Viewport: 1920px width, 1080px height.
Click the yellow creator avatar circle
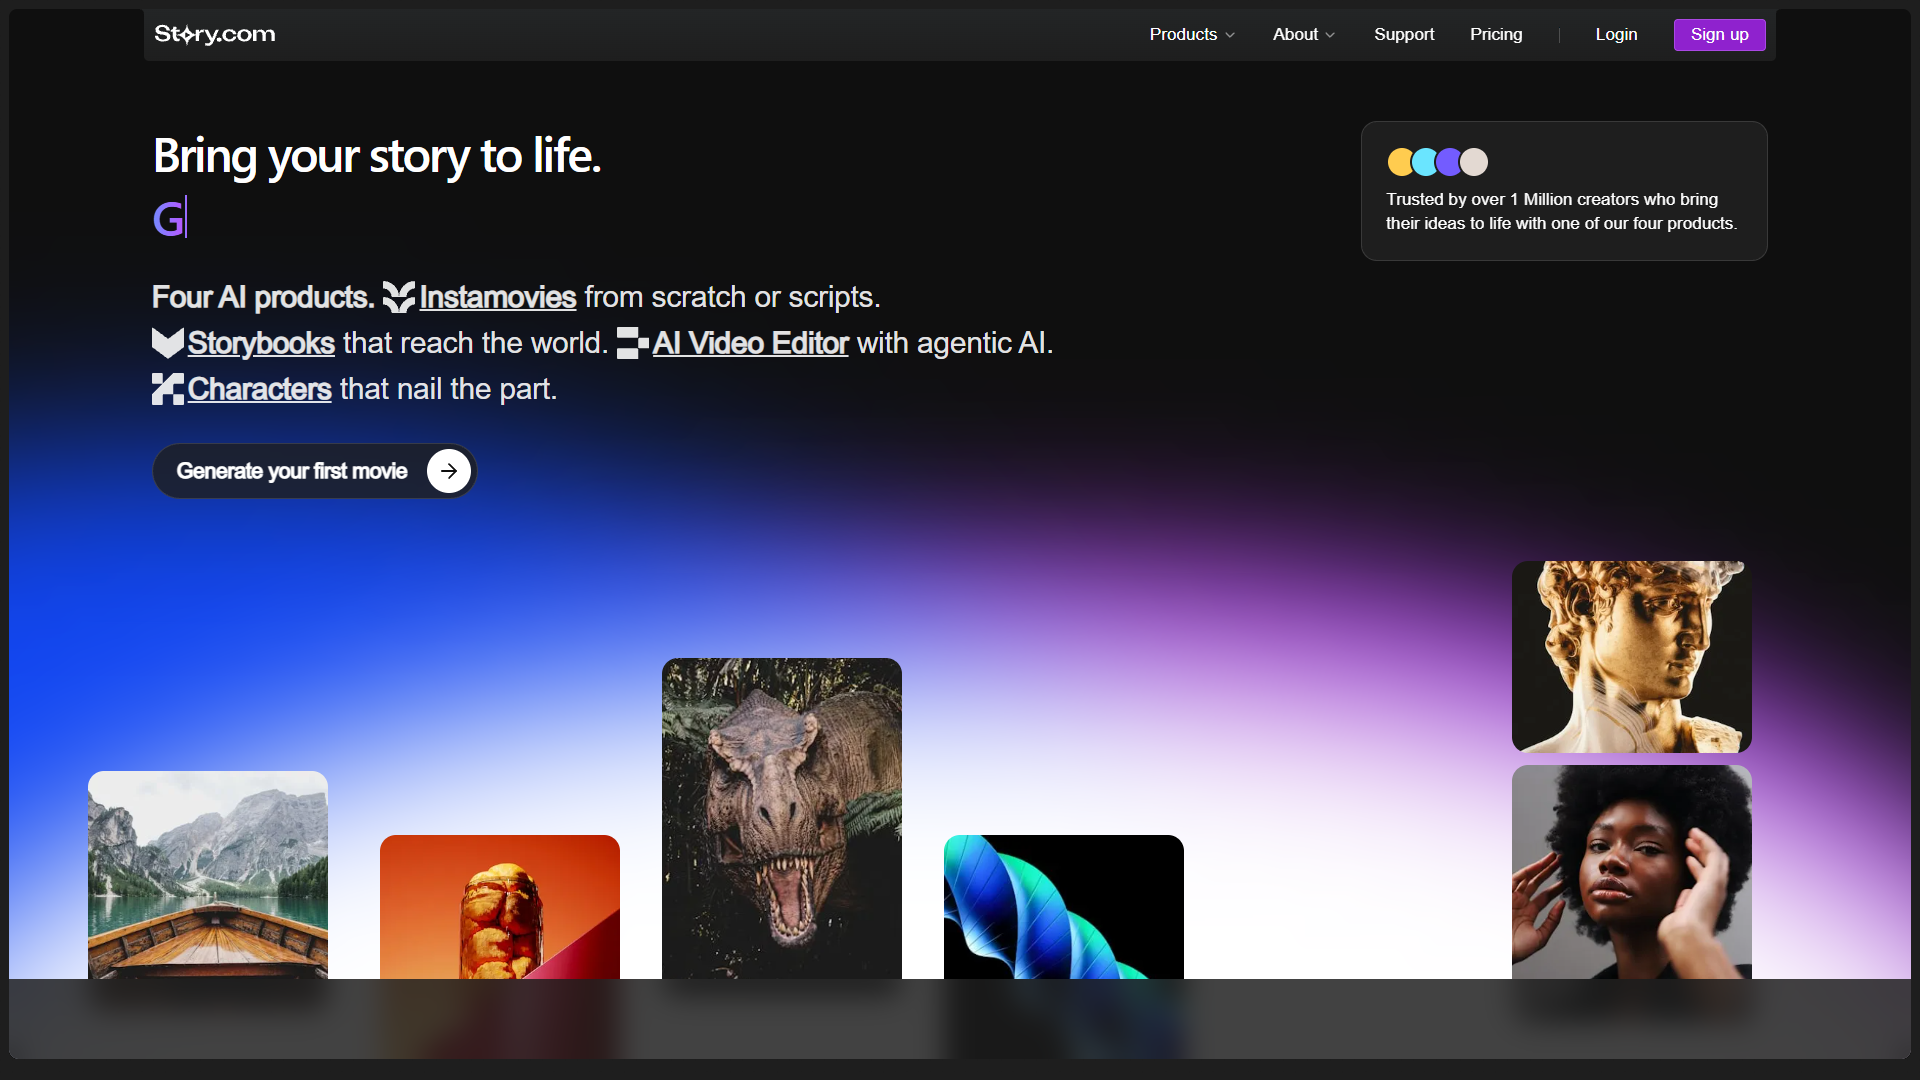pos(1399,162)
